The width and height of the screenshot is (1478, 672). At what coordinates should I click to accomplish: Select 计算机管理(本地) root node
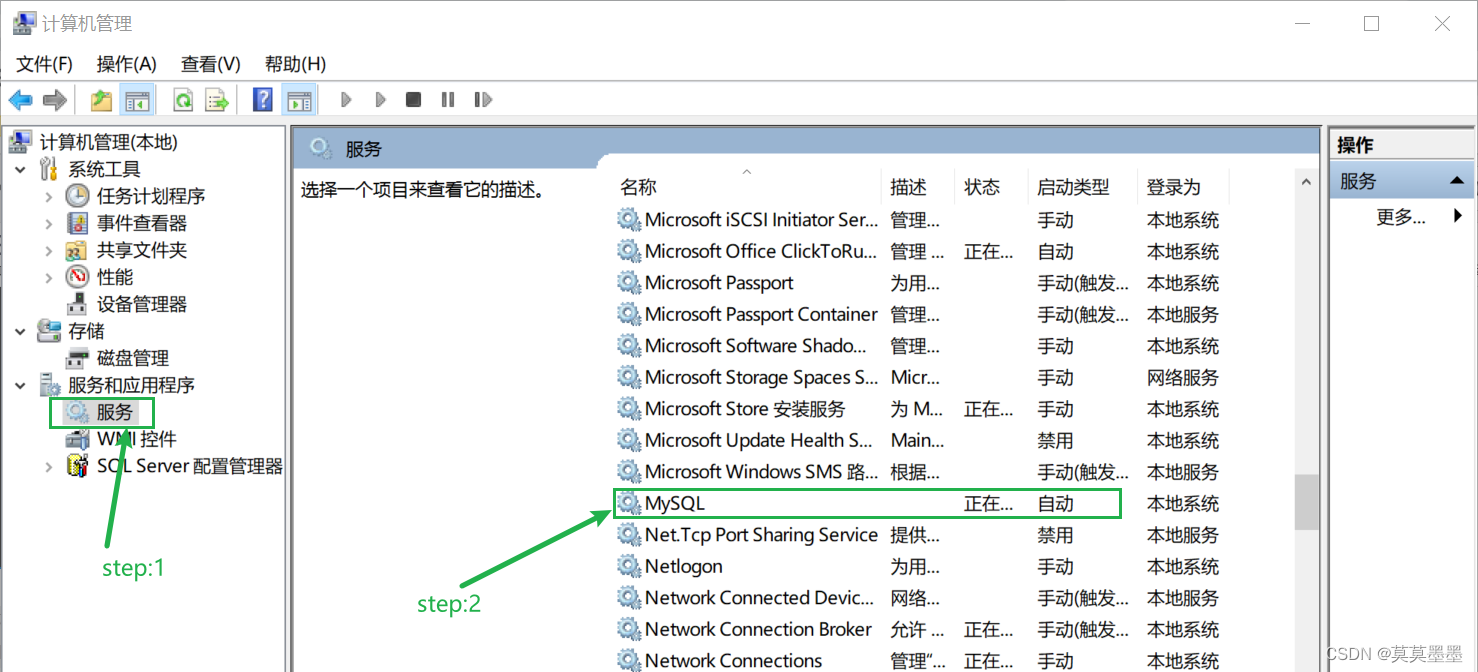click(108, 143)
